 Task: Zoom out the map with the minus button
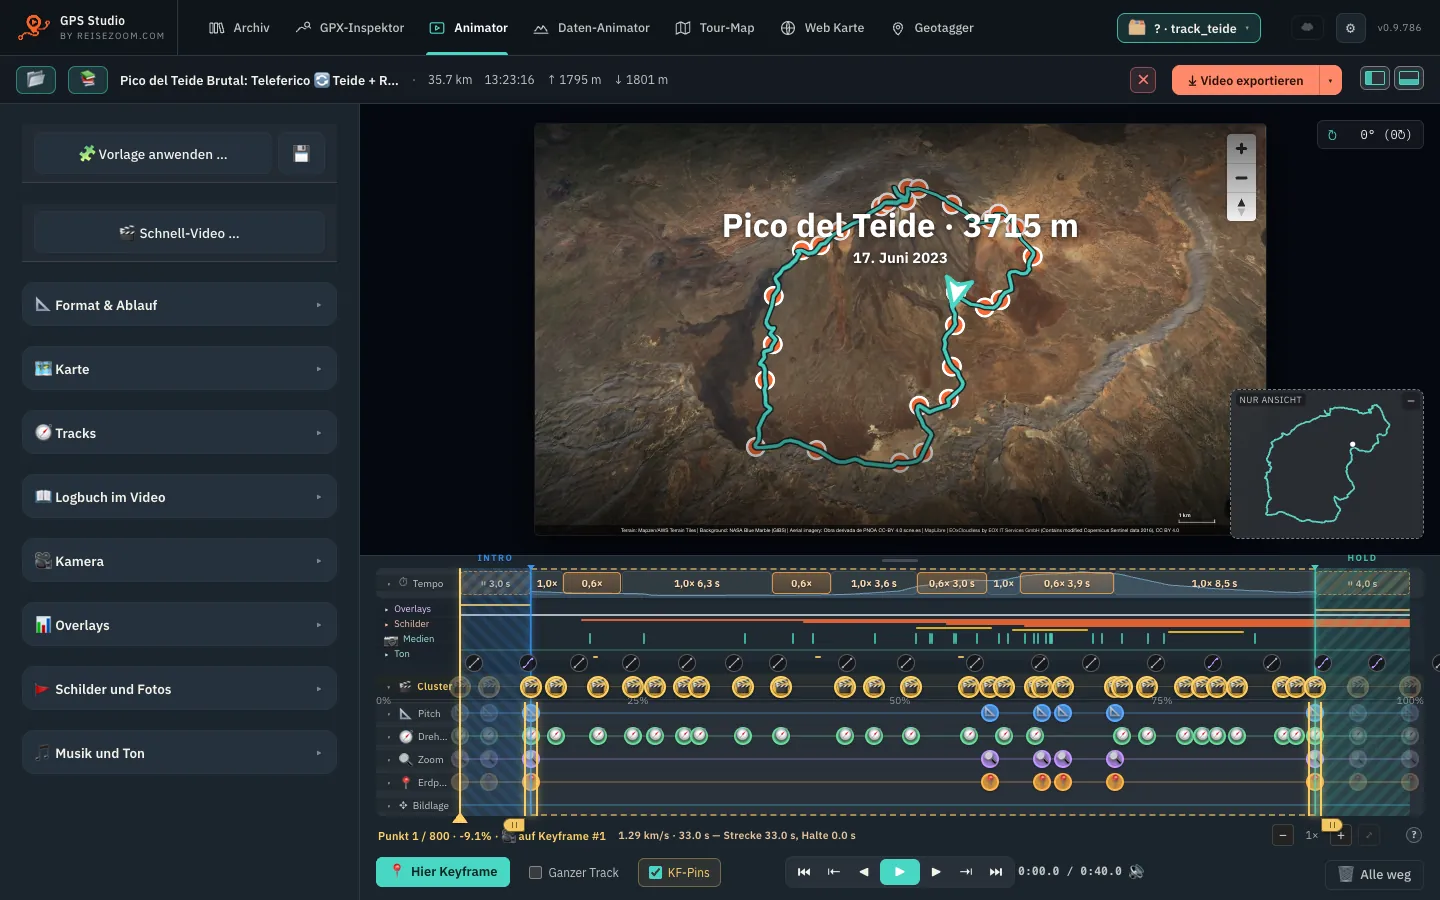tap(1241, 177)
